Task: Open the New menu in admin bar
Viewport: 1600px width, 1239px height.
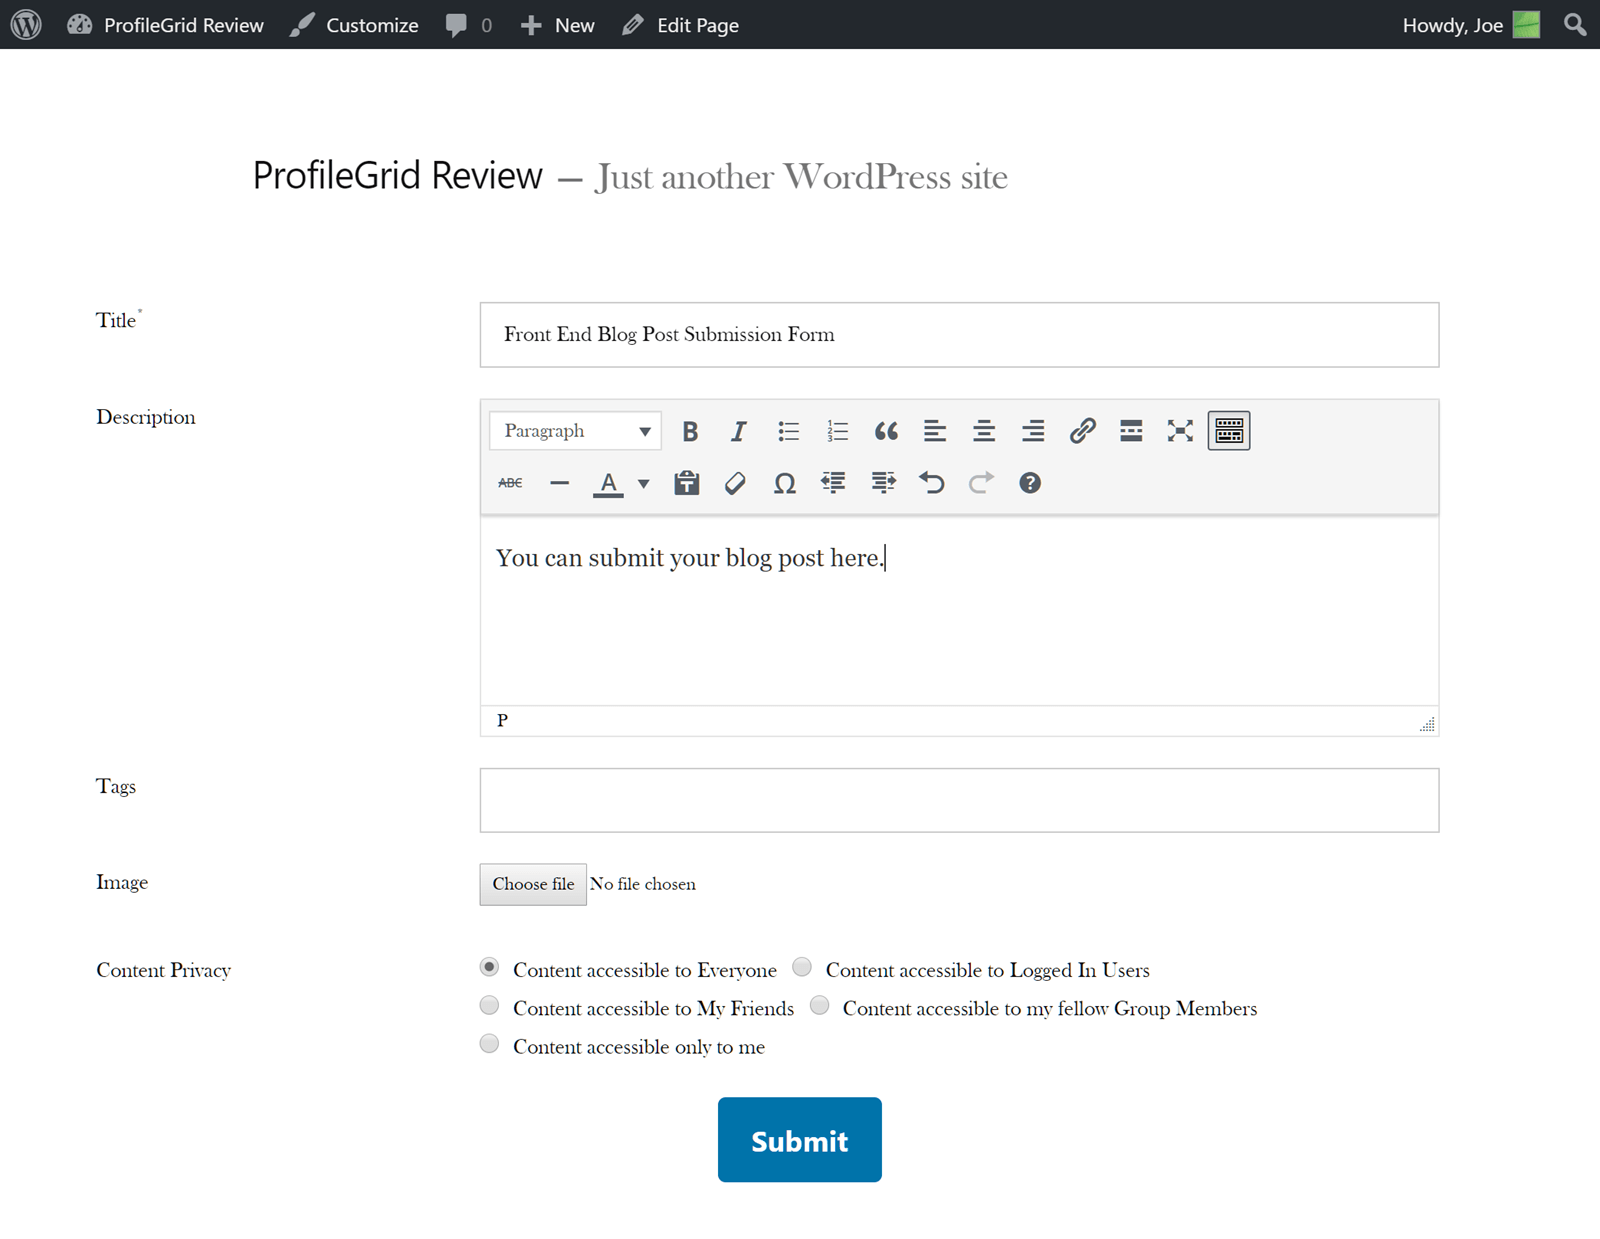Action: click(x=558, y=25)
